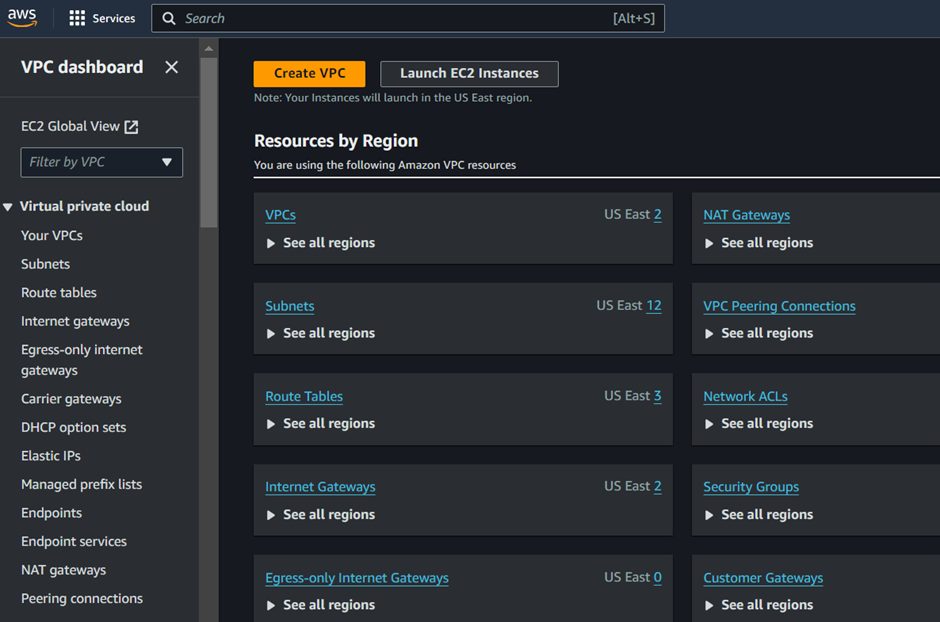Click the Internet Gateways US East count 2
The image size is (940, 622).
[x=658, y=487]
